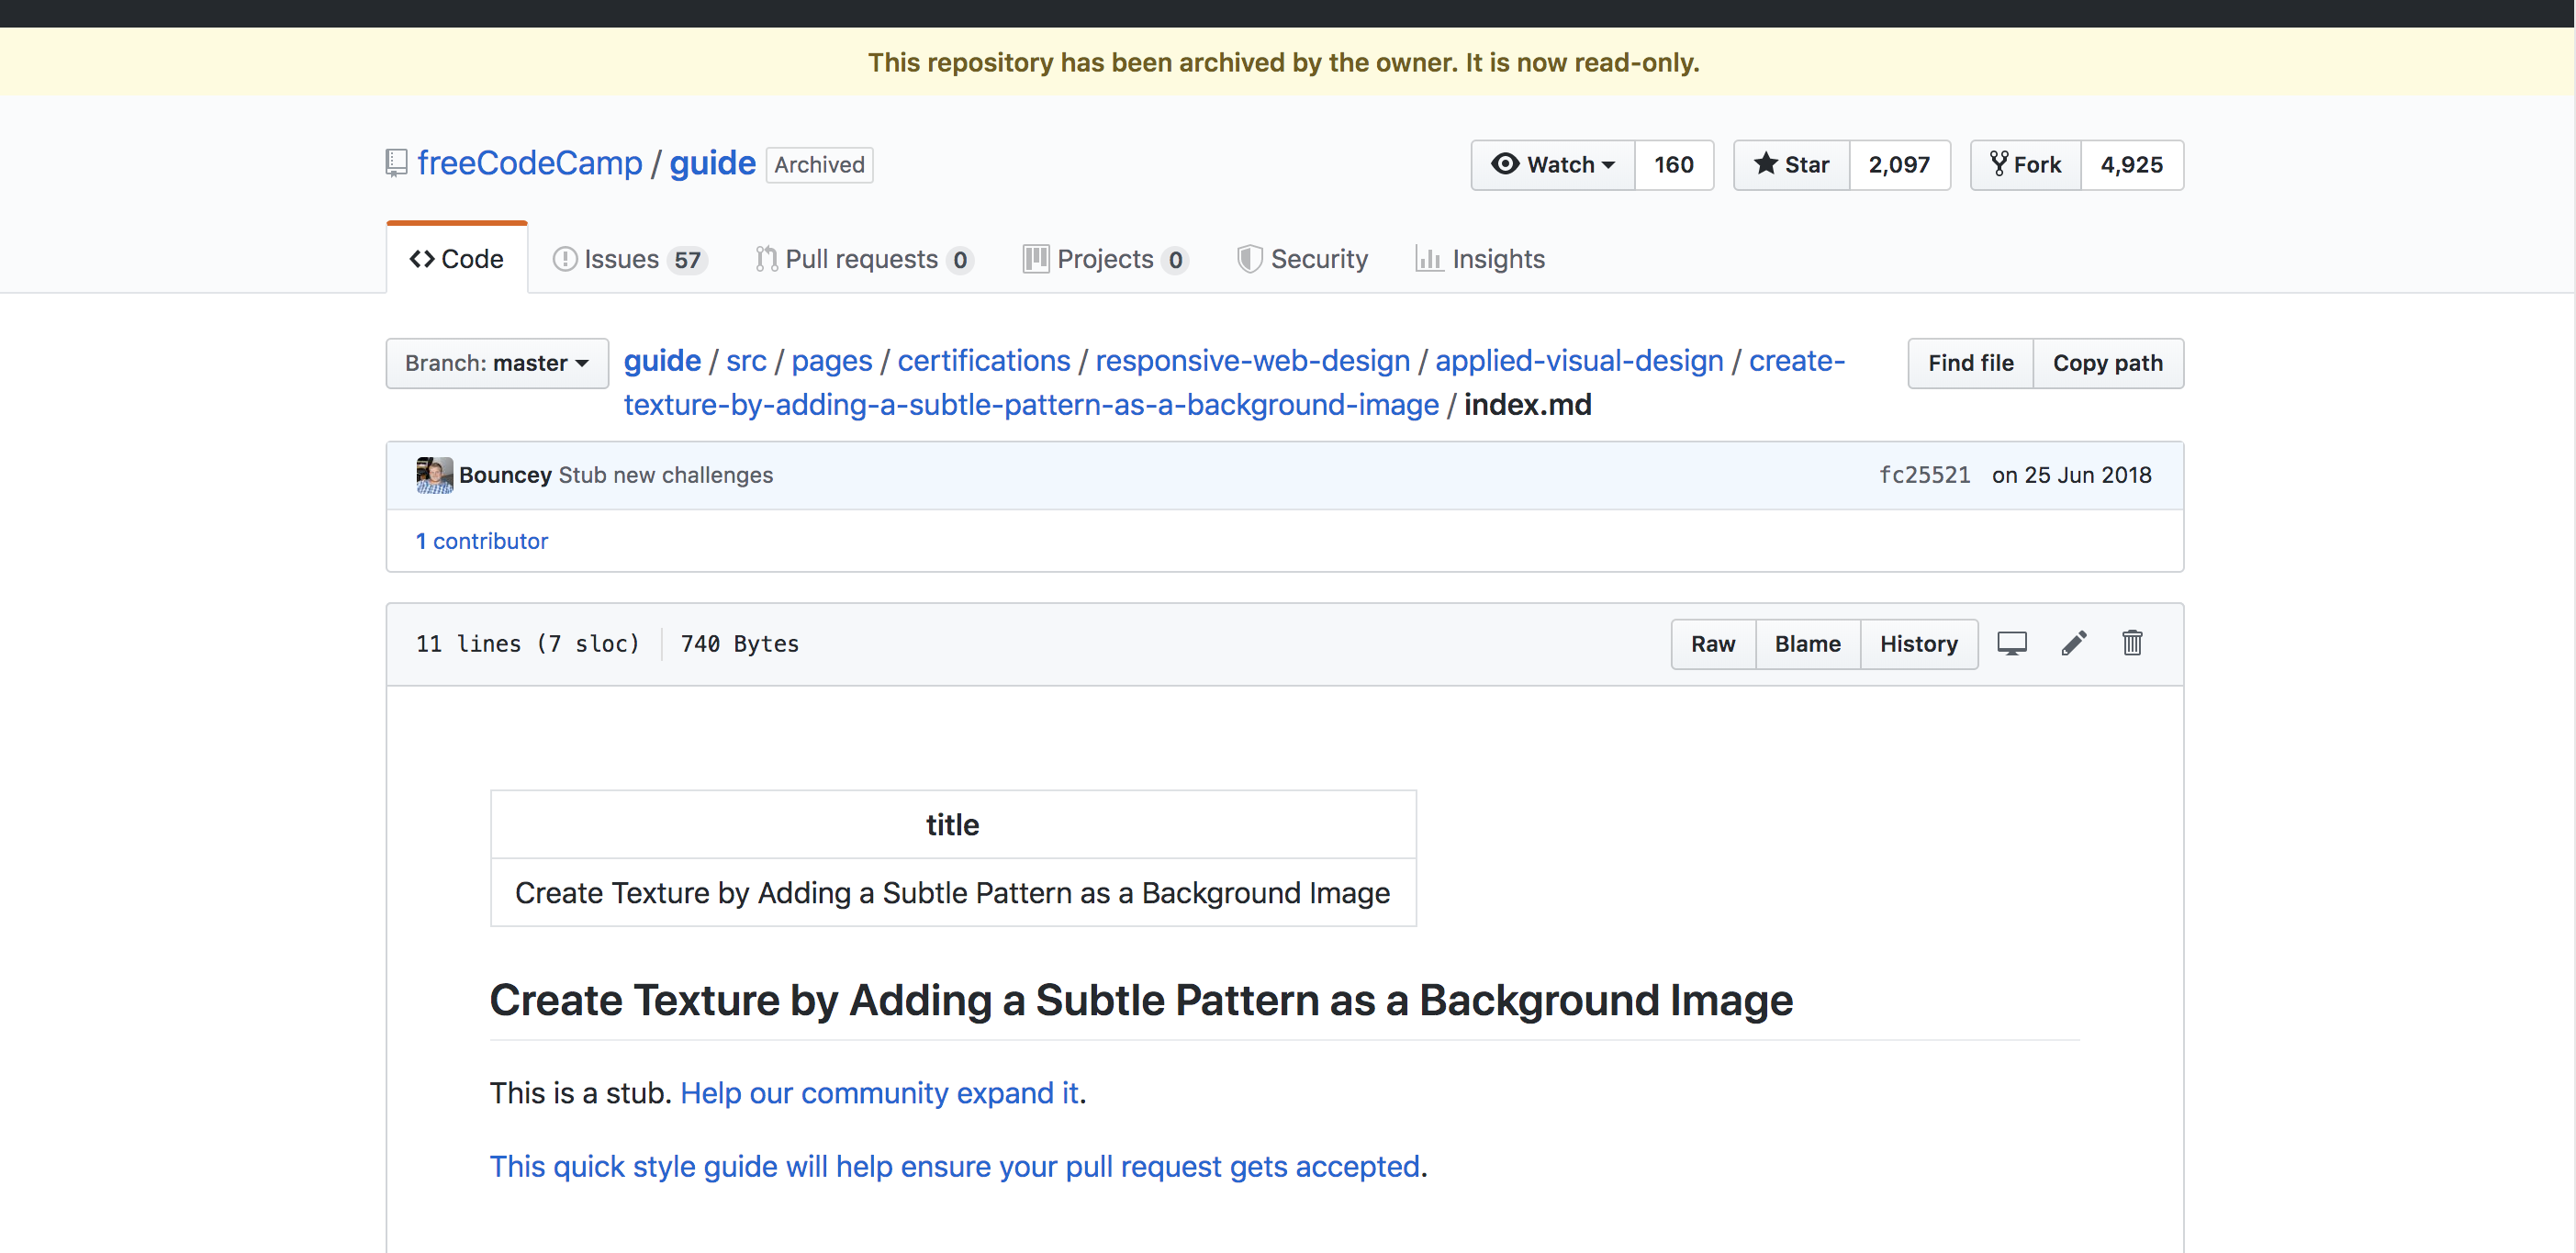This screenshot has width=2576, height=1253.
Task: Switch to the Issues tab
Action: pyautogui.click(x=629, y=258)
